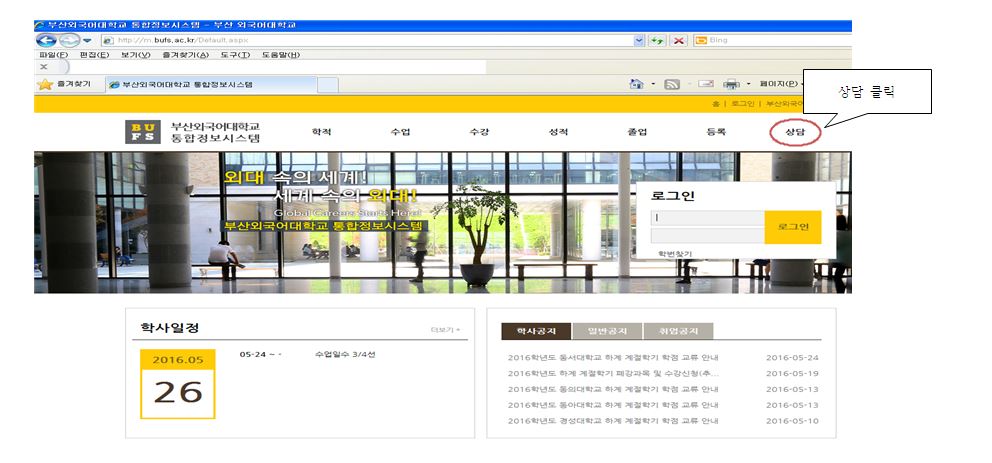
Task: Click the Home icon in command bar
Action: point(635,84)
